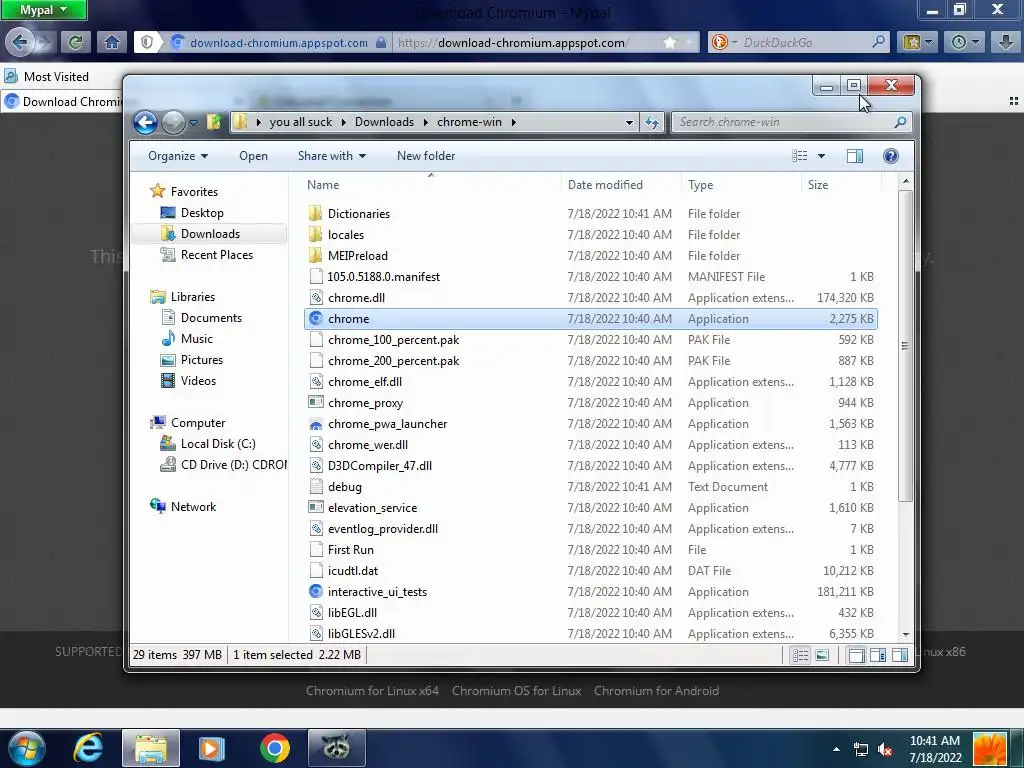Image resolution: width=1024 pixels, height=768 pixels.
Task: Select Downloads in Favorites
Action: (210, 234)
